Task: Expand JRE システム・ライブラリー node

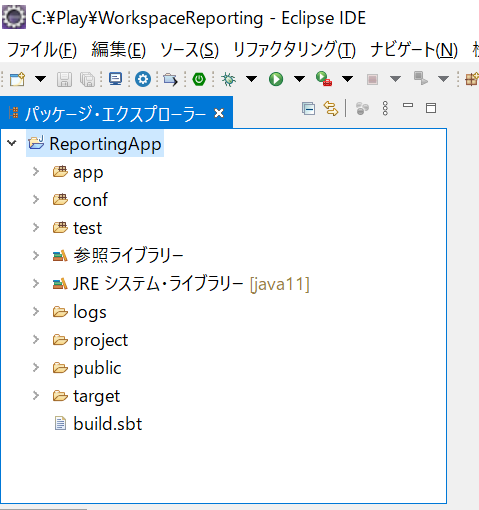Action: click(x=36, y=284)
